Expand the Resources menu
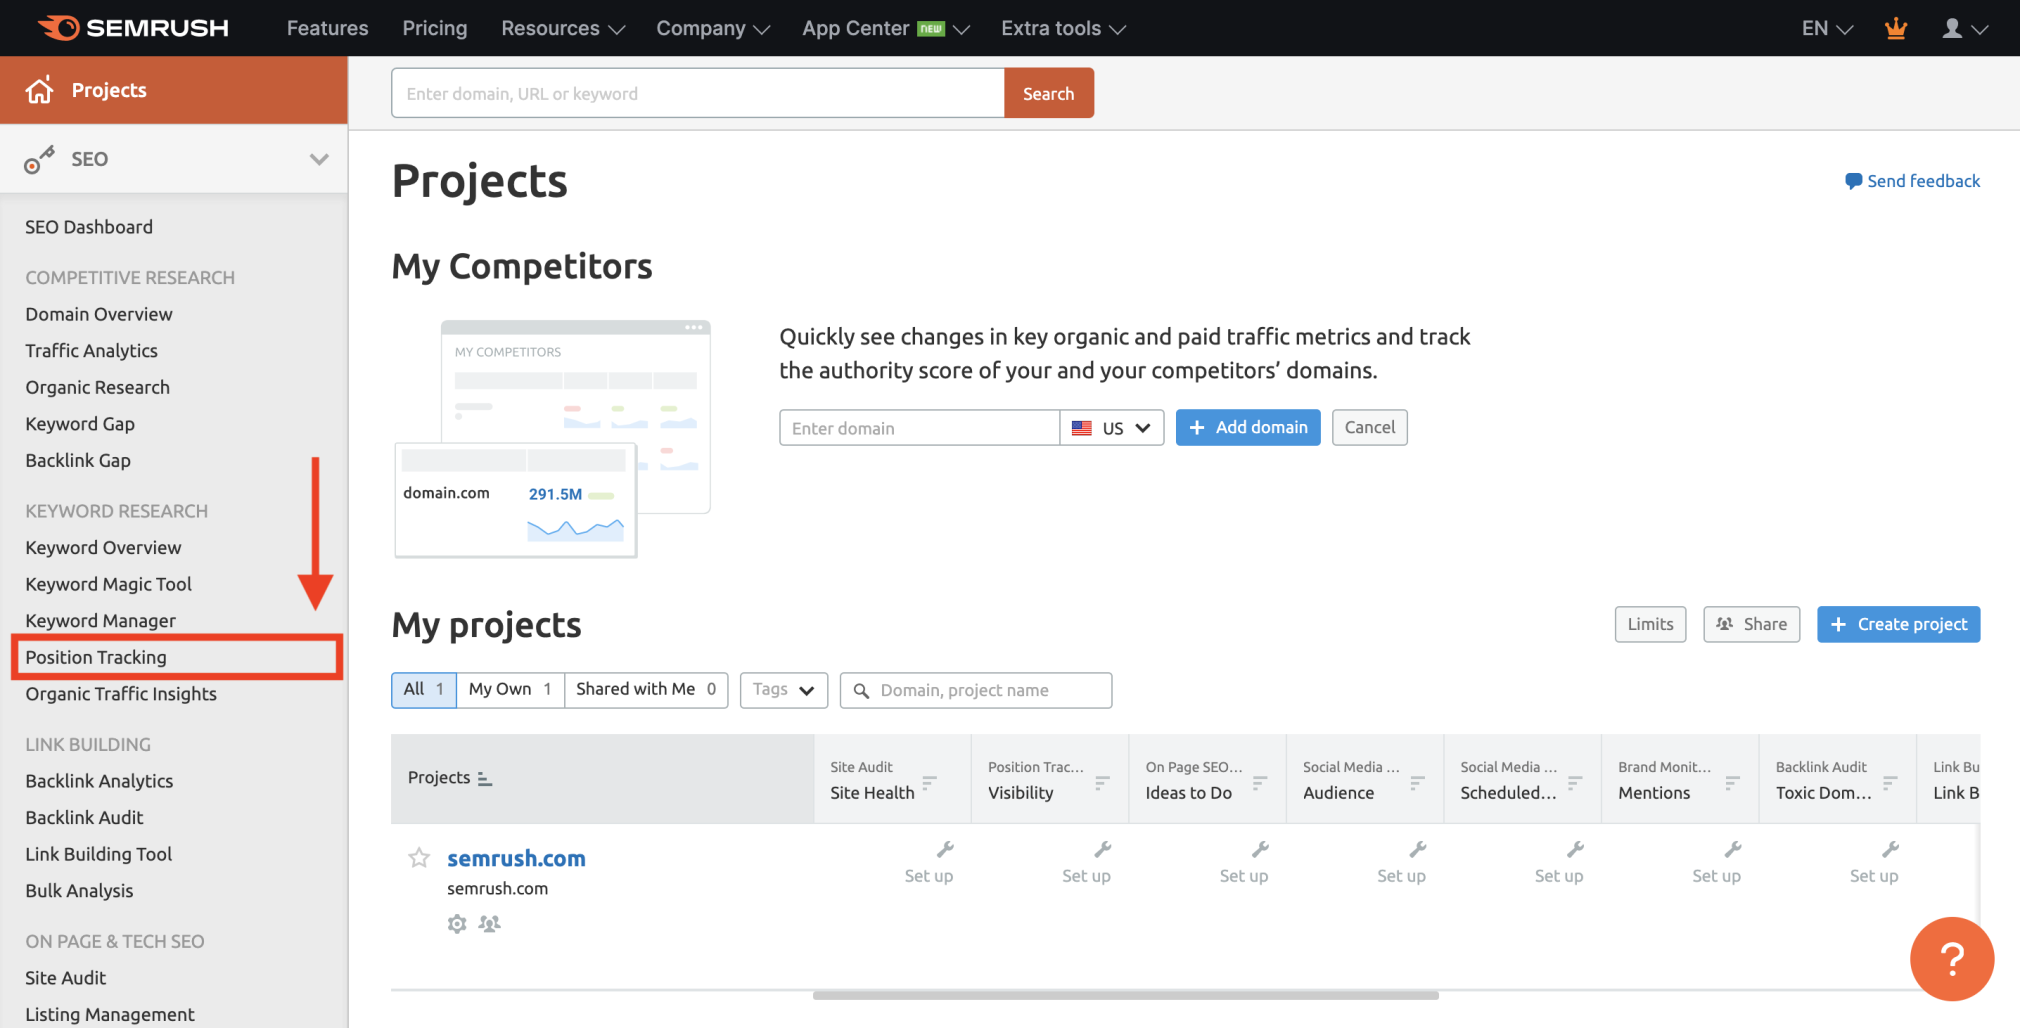 click(x=563, y=28)
